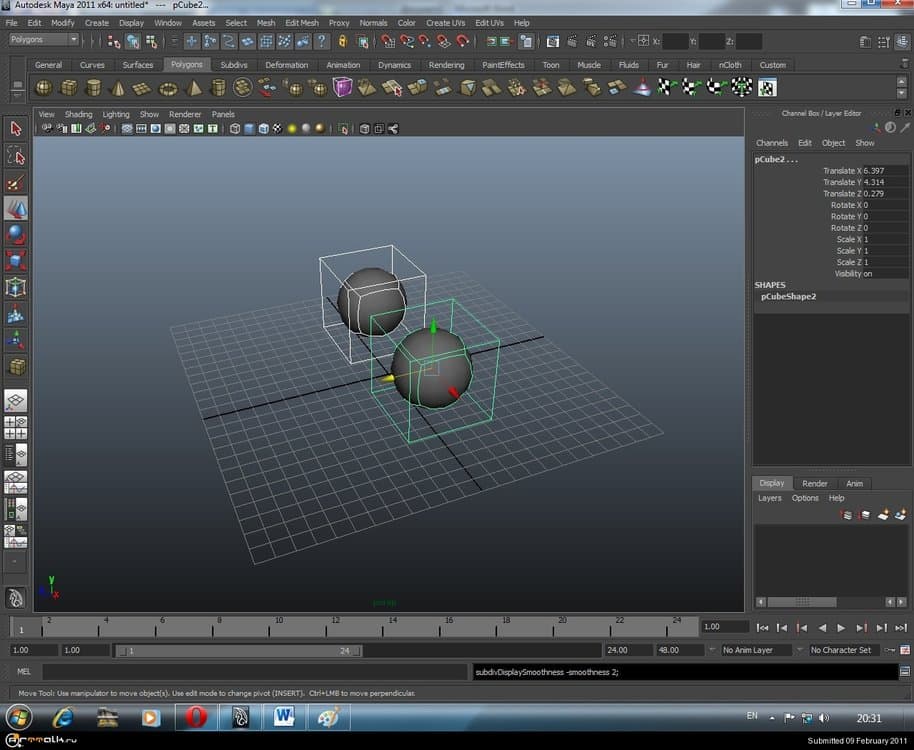Step forward one key
This screenshot has height=750, width=914.
pyautogui.click(x=862, y=628)
